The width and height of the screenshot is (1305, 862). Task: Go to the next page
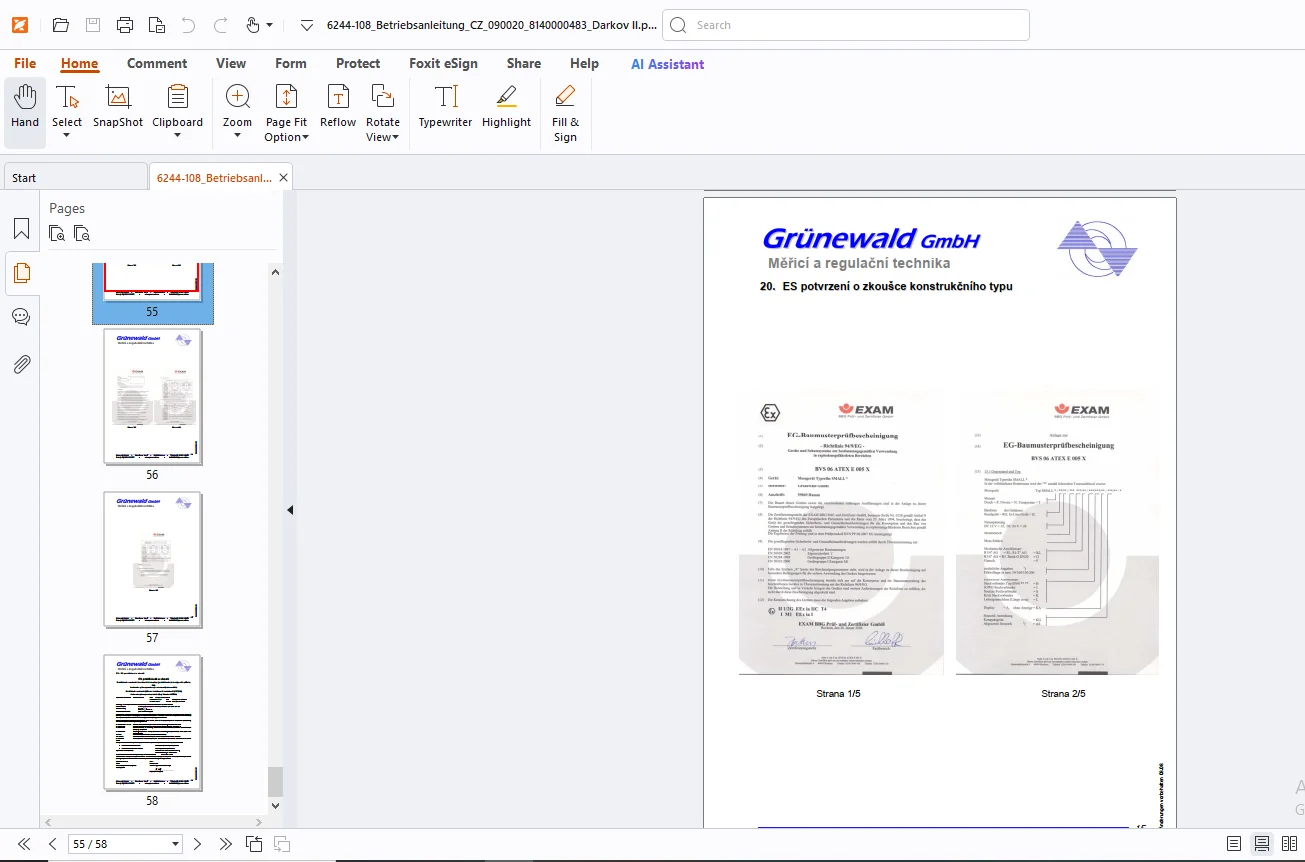pyautogui.click(x=198, y=844)
